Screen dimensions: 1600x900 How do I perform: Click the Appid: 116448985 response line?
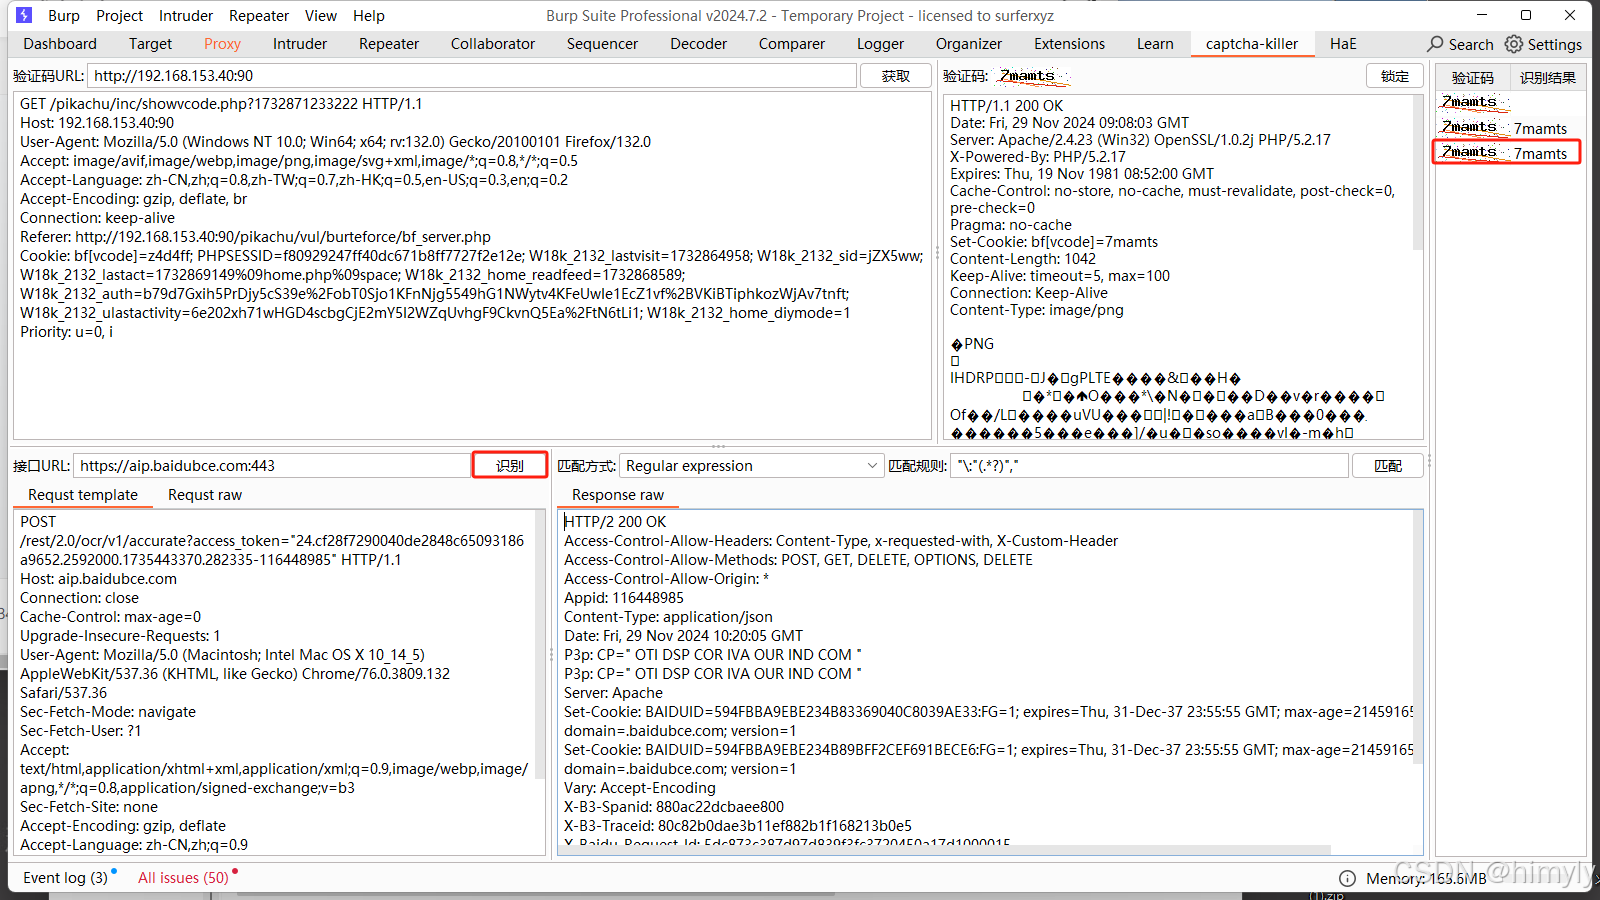(x=624, y=598)
